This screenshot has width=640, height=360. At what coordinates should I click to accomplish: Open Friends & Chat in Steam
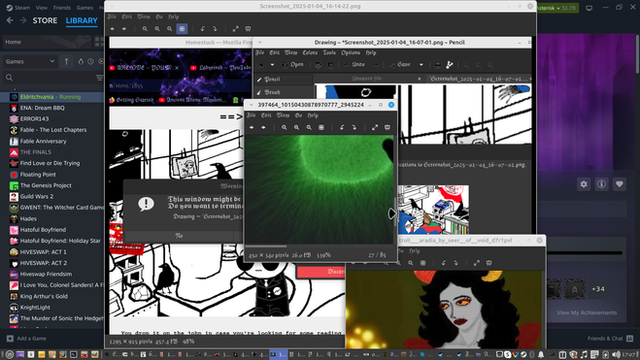pos(610,338)
